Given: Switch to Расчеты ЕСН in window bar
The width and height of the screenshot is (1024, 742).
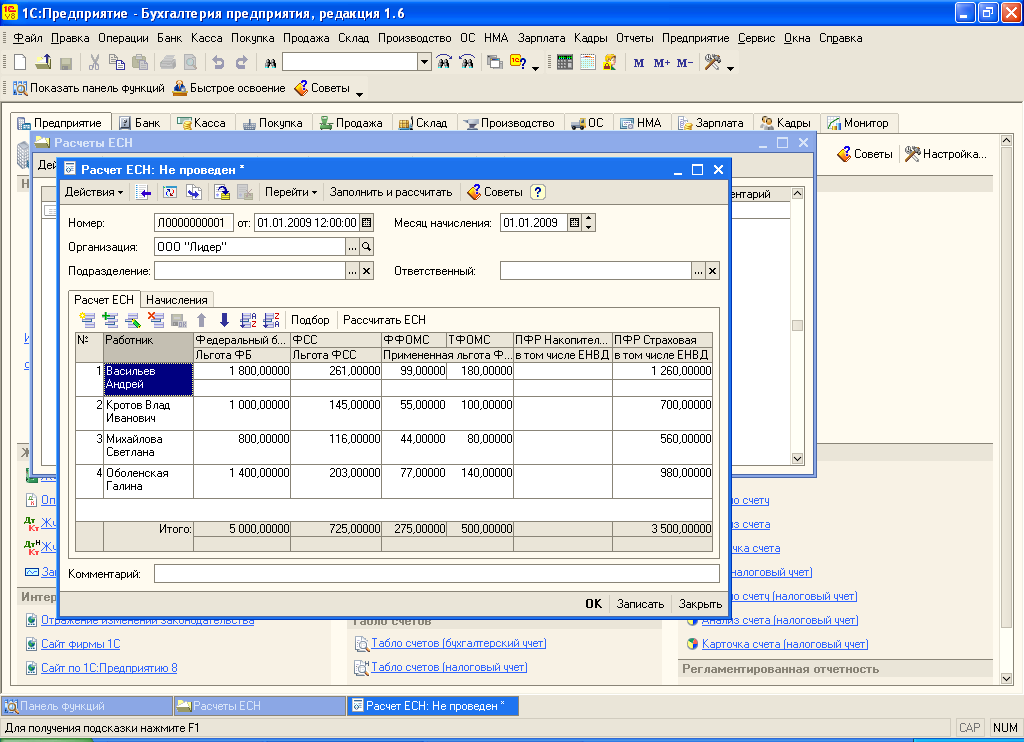Looking at the screenshot, I should [260, 706].
